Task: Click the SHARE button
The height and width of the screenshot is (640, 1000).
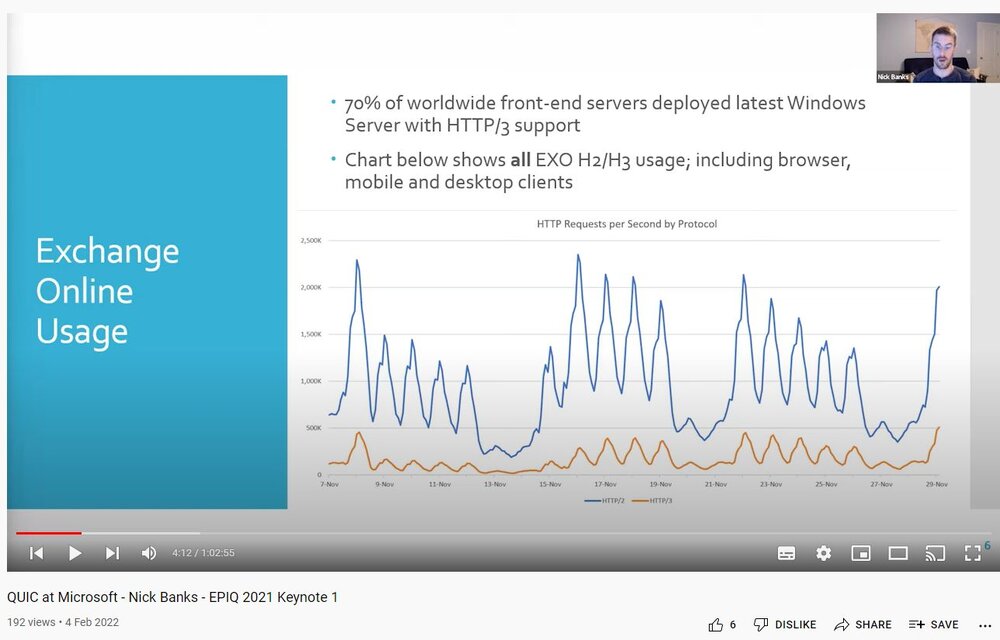Action: [863, 625]
